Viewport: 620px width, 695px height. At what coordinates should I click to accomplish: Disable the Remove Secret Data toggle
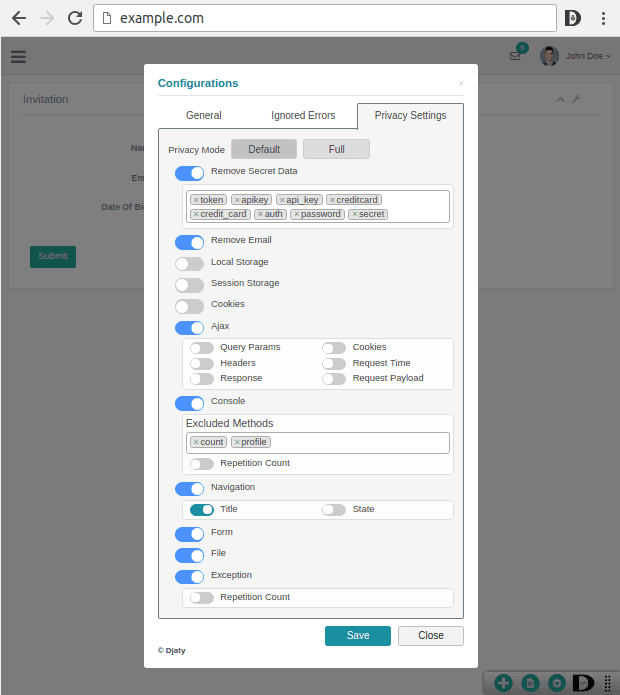pos(189,173)
